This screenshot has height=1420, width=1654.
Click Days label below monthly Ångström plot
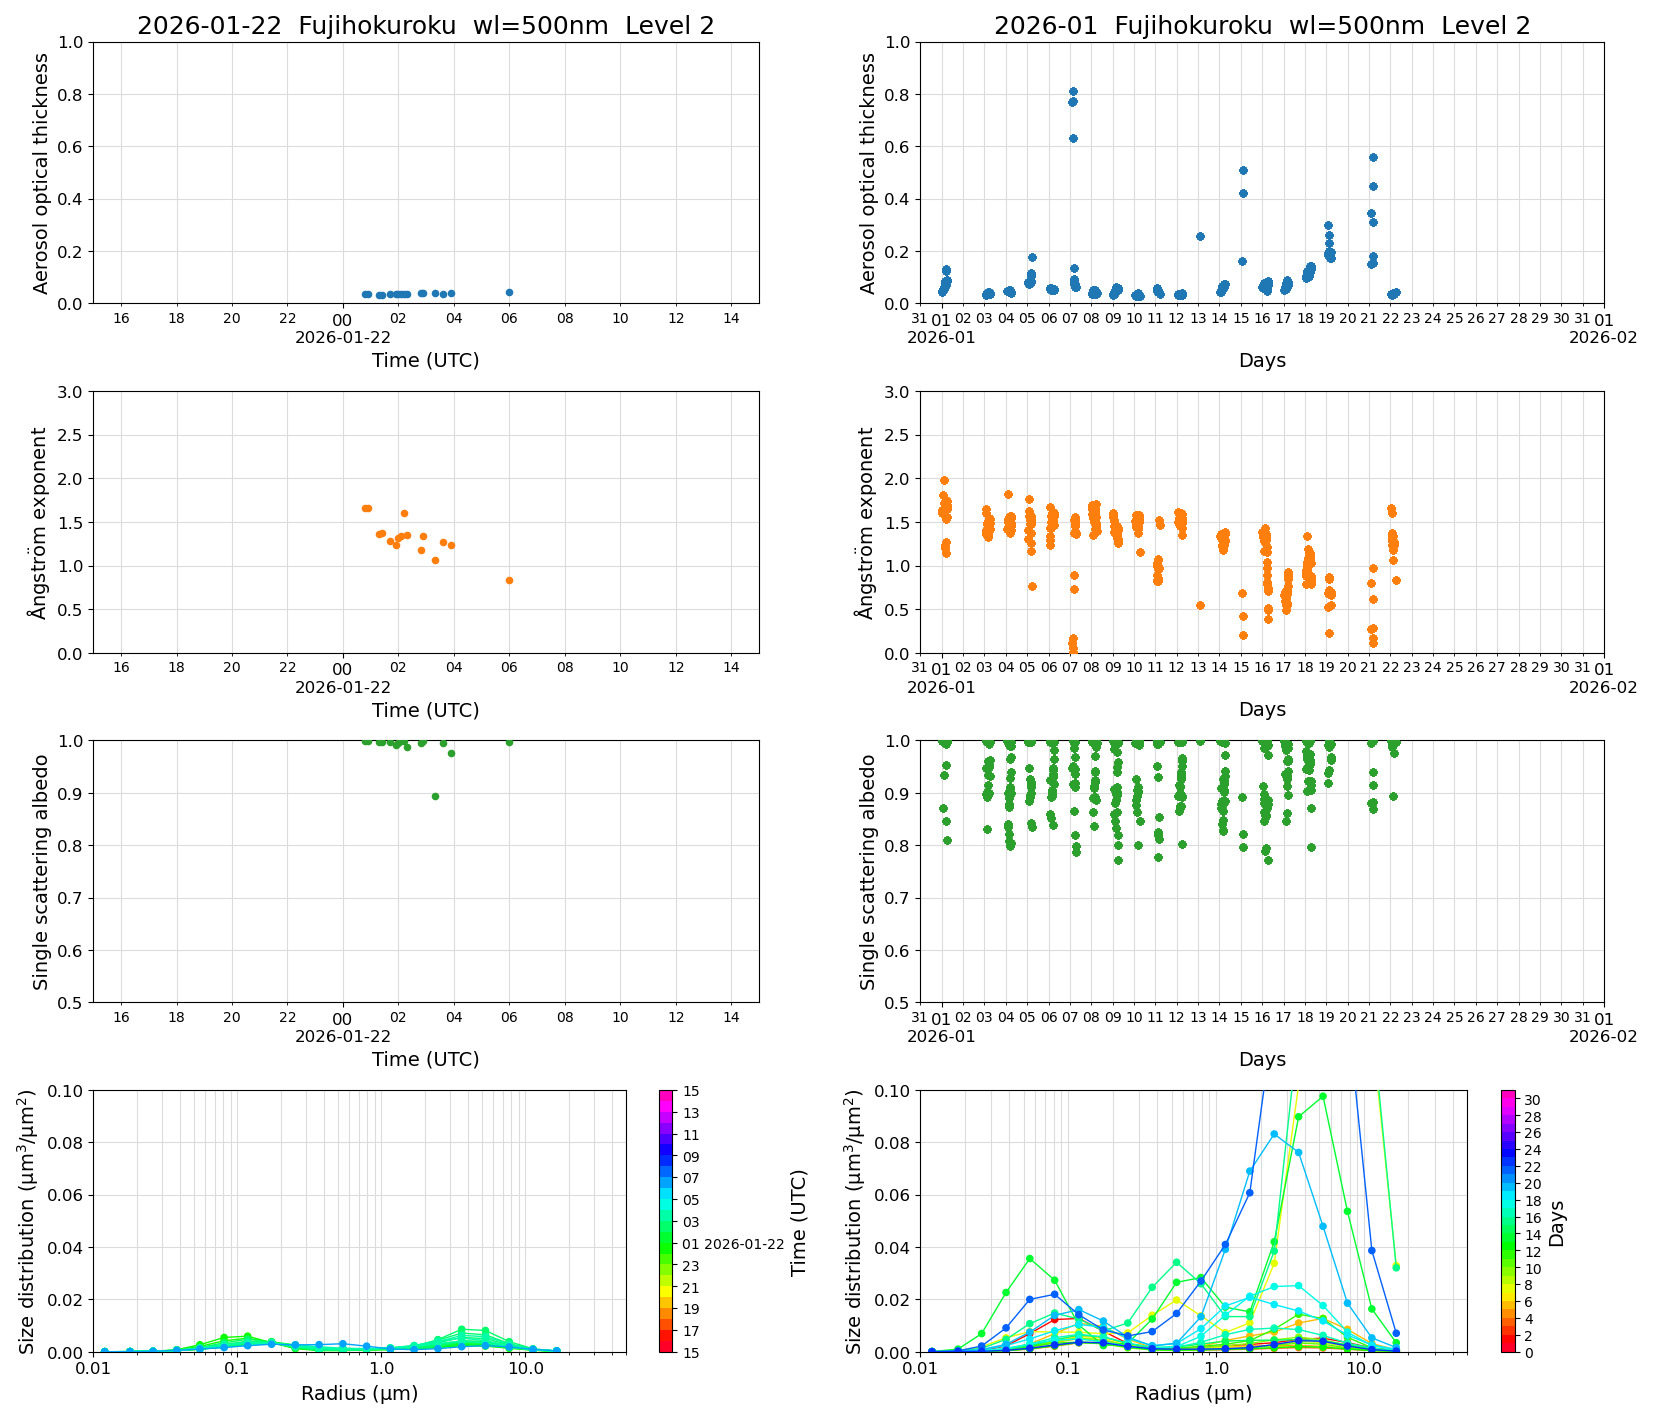tap(1261, 709)
